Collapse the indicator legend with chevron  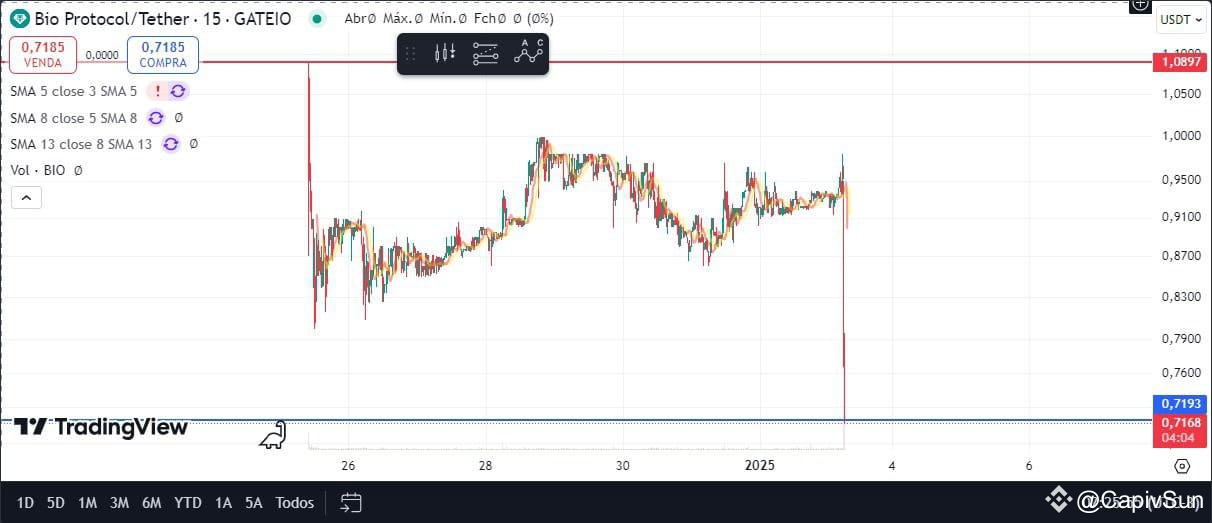26,198
